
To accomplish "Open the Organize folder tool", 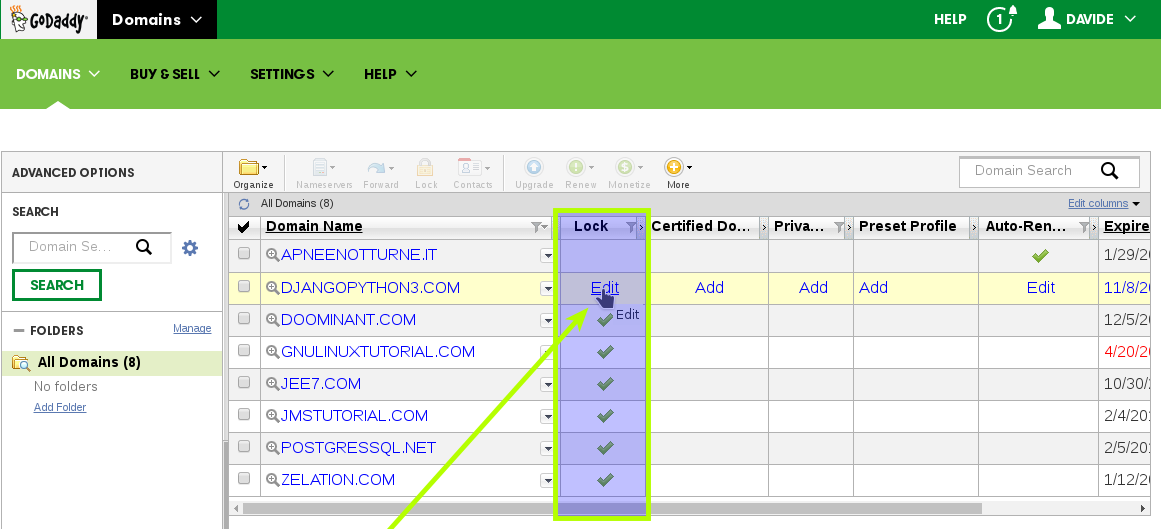I will coord(253,173).
